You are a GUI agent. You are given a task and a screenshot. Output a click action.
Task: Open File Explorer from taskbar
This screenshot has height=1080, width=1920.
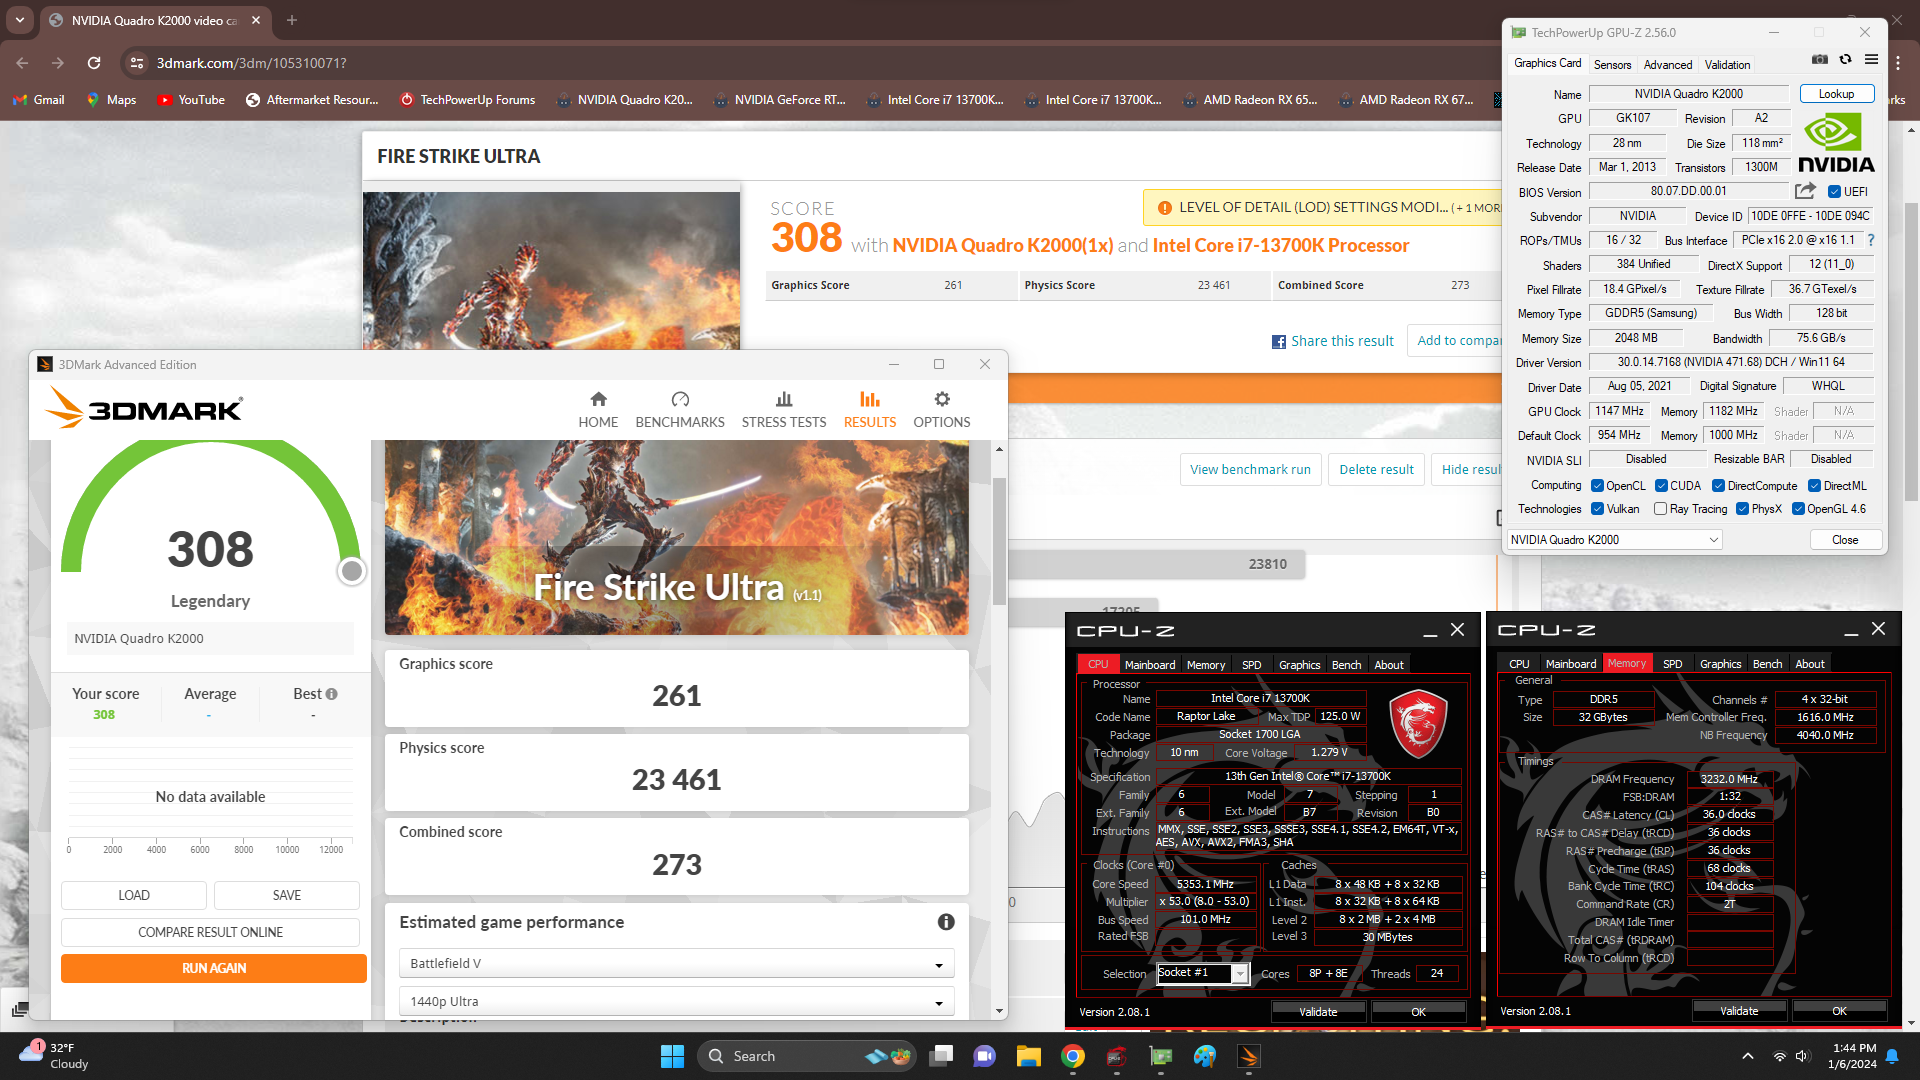[x=1029, y=1056]
